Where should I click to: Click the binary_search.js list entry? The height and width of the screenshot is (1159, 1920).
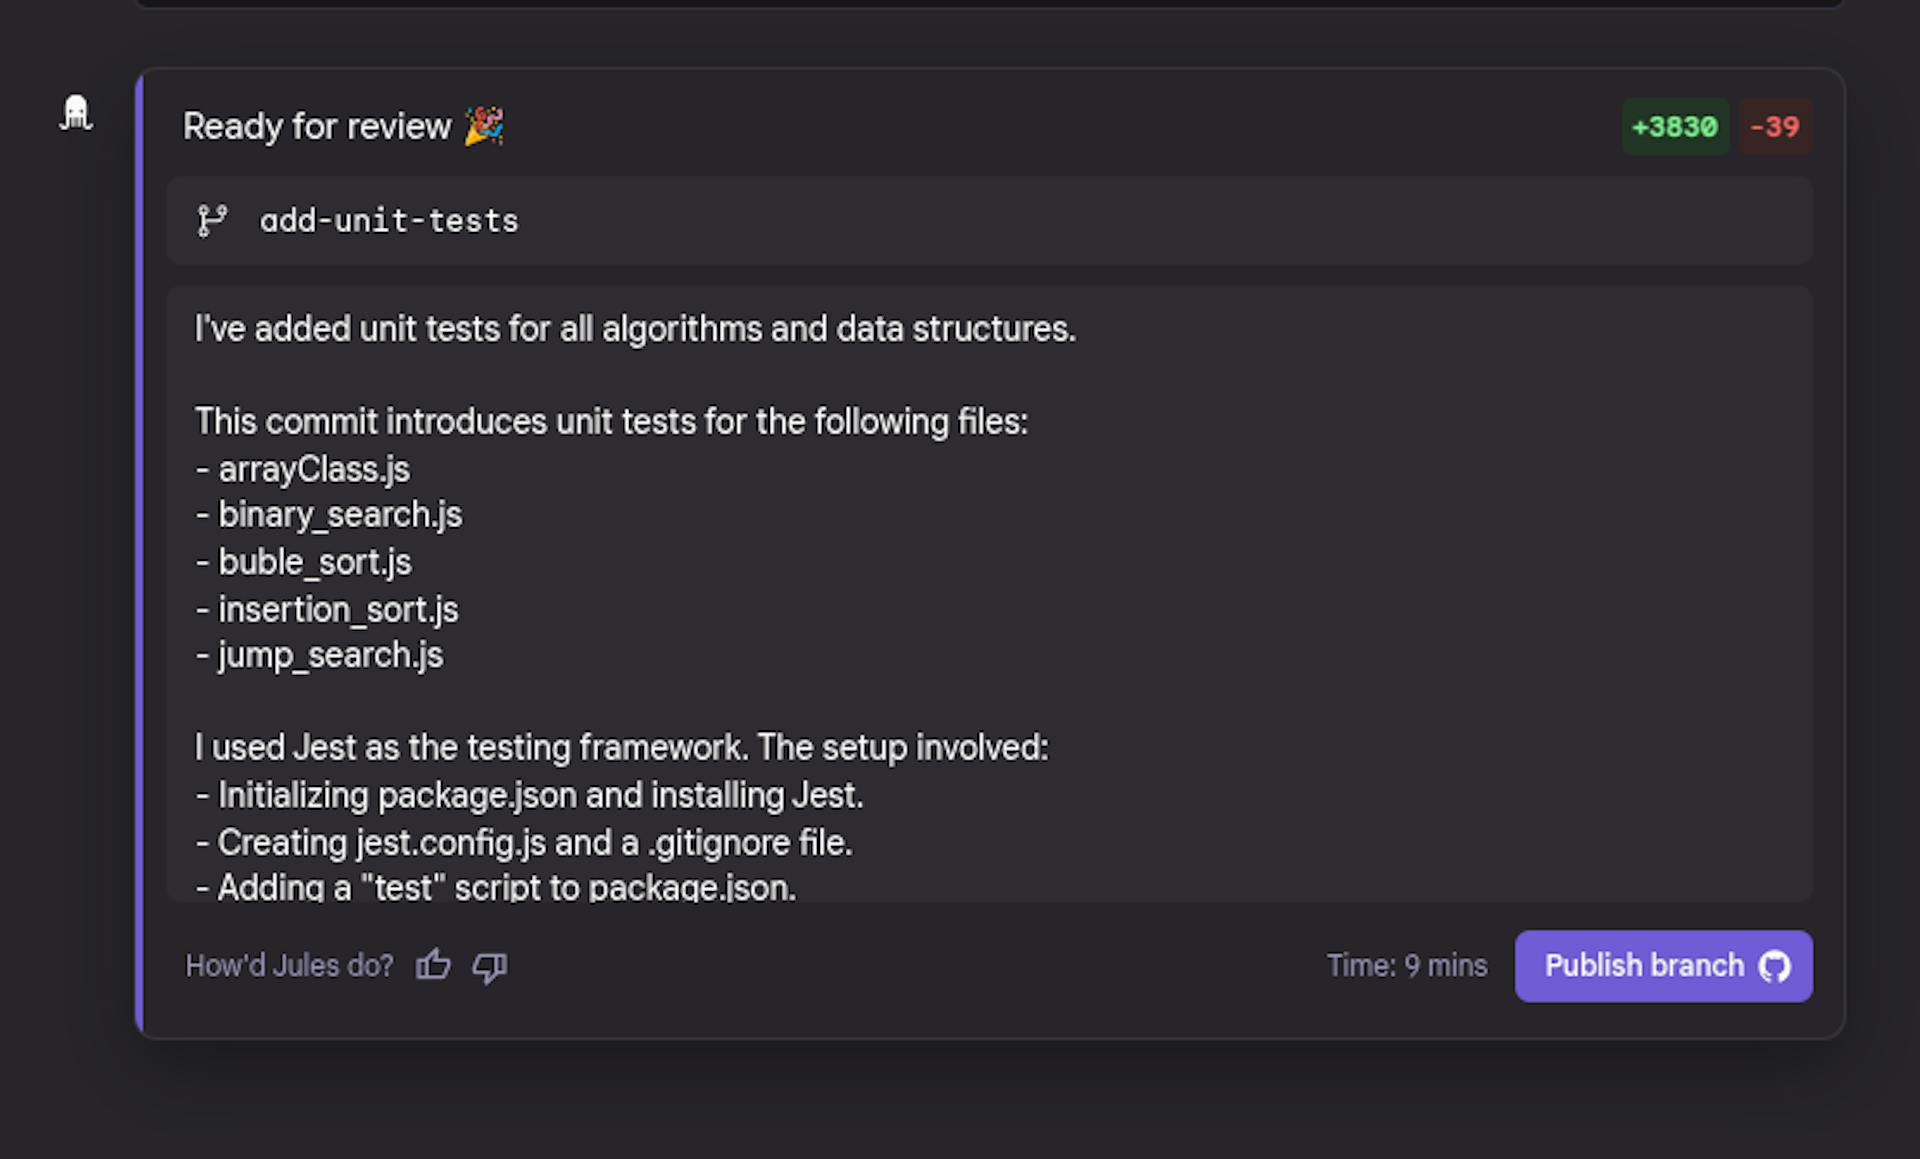click(x=339, y=515)
